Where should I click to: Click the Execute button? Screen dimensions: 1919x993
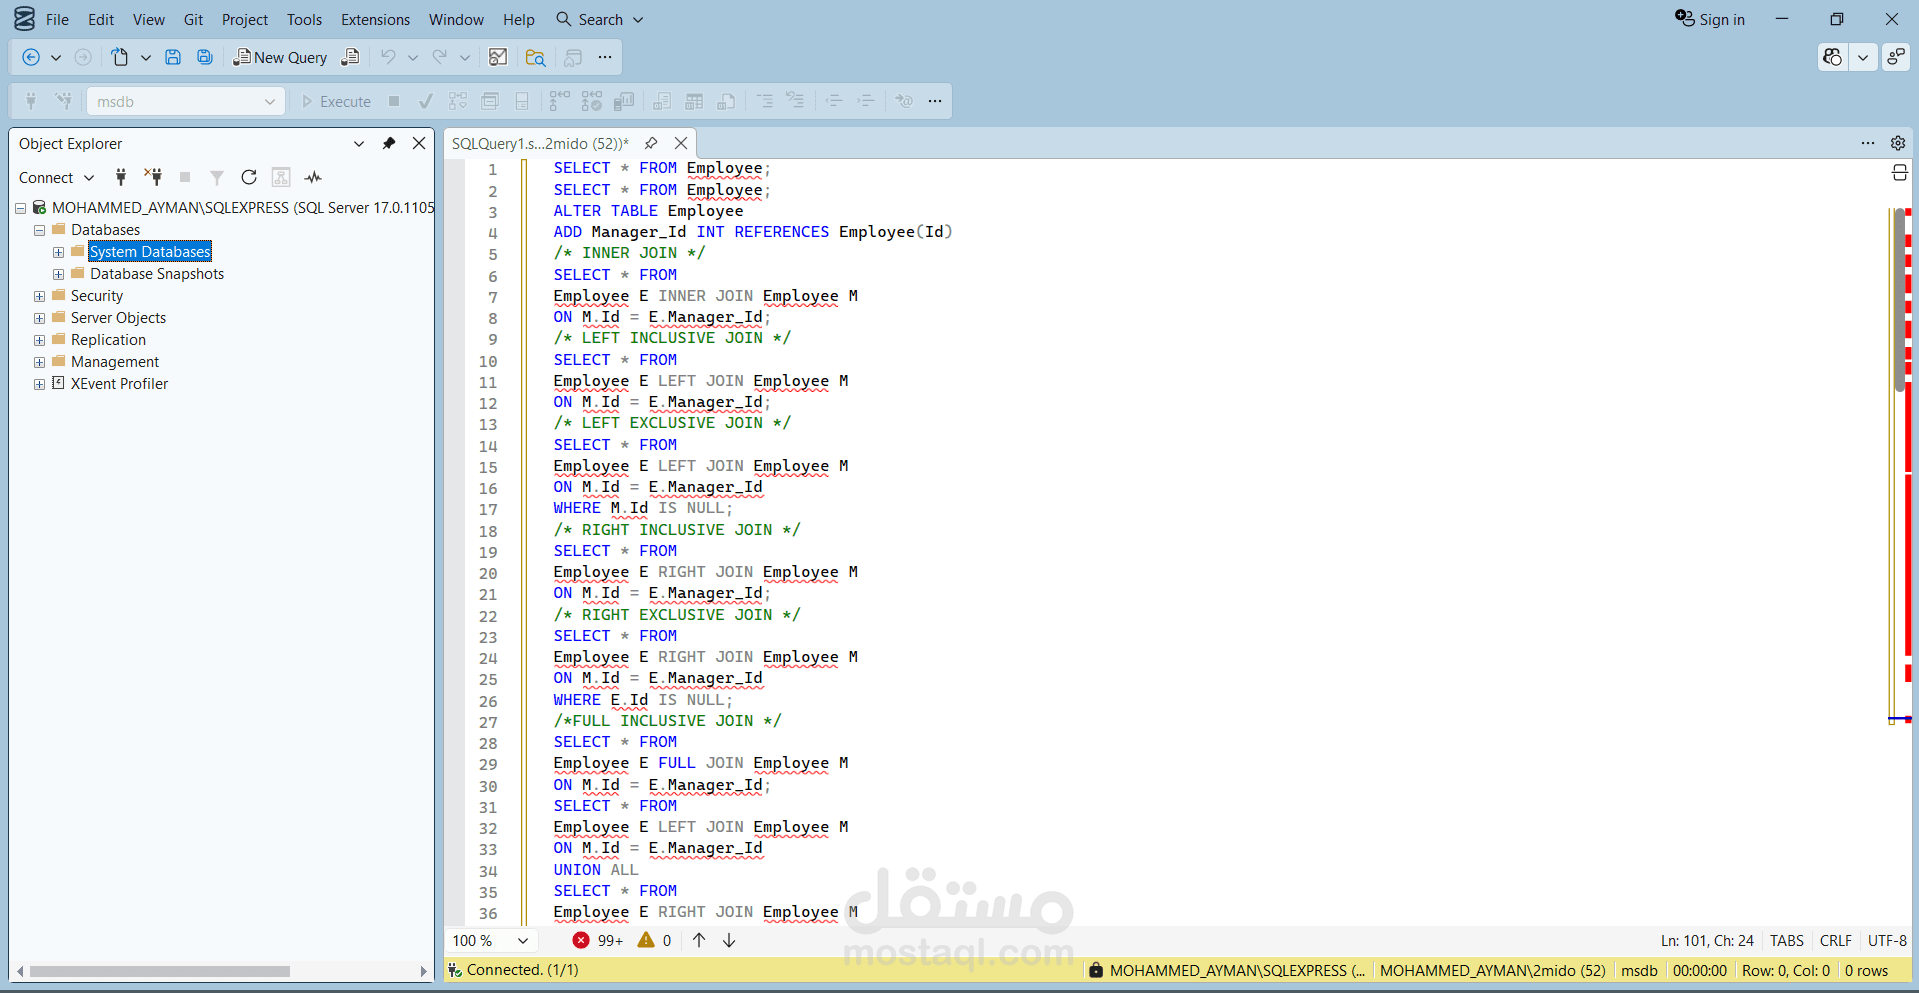pyautogui.click(x=336, y=101)
